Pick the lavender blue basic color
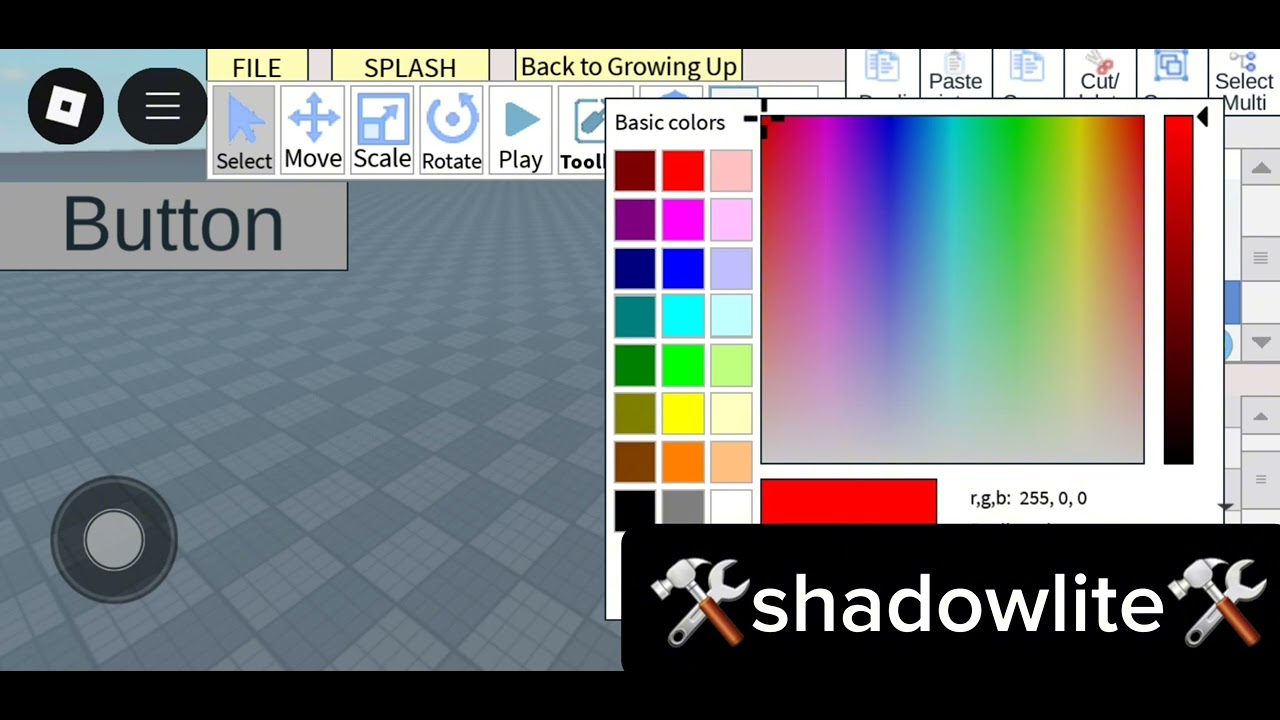This screenshot has width=1280, height=720. tap(731, 268)
